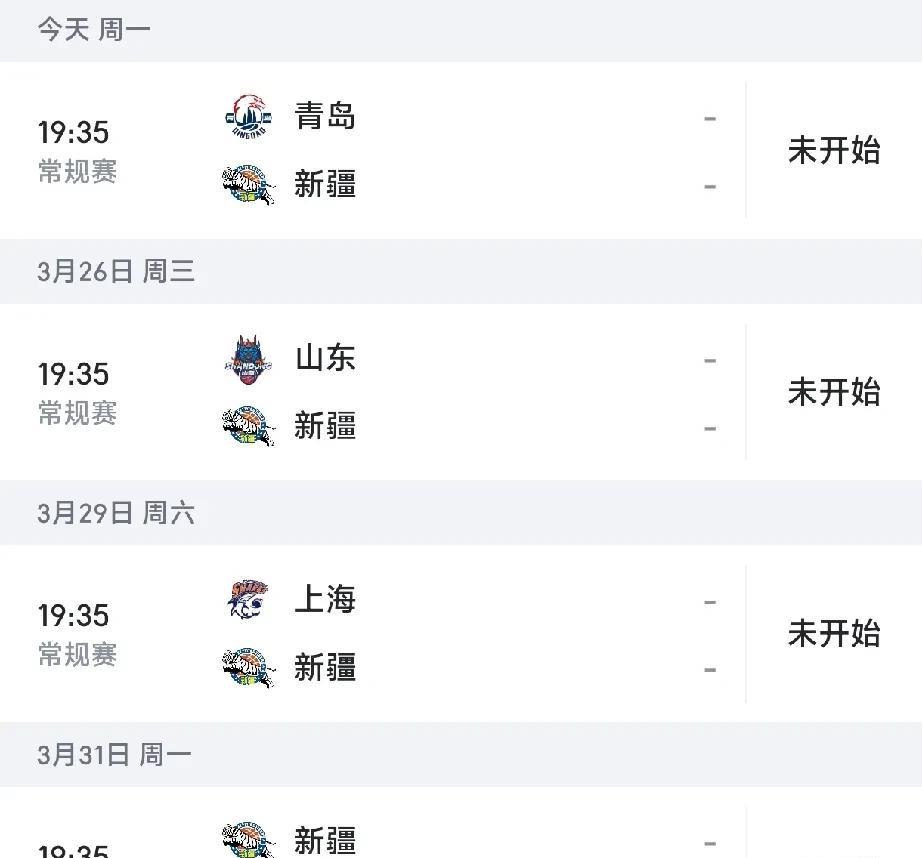Open the 上海 team name
922x858 pixels.
pos(325,599)
